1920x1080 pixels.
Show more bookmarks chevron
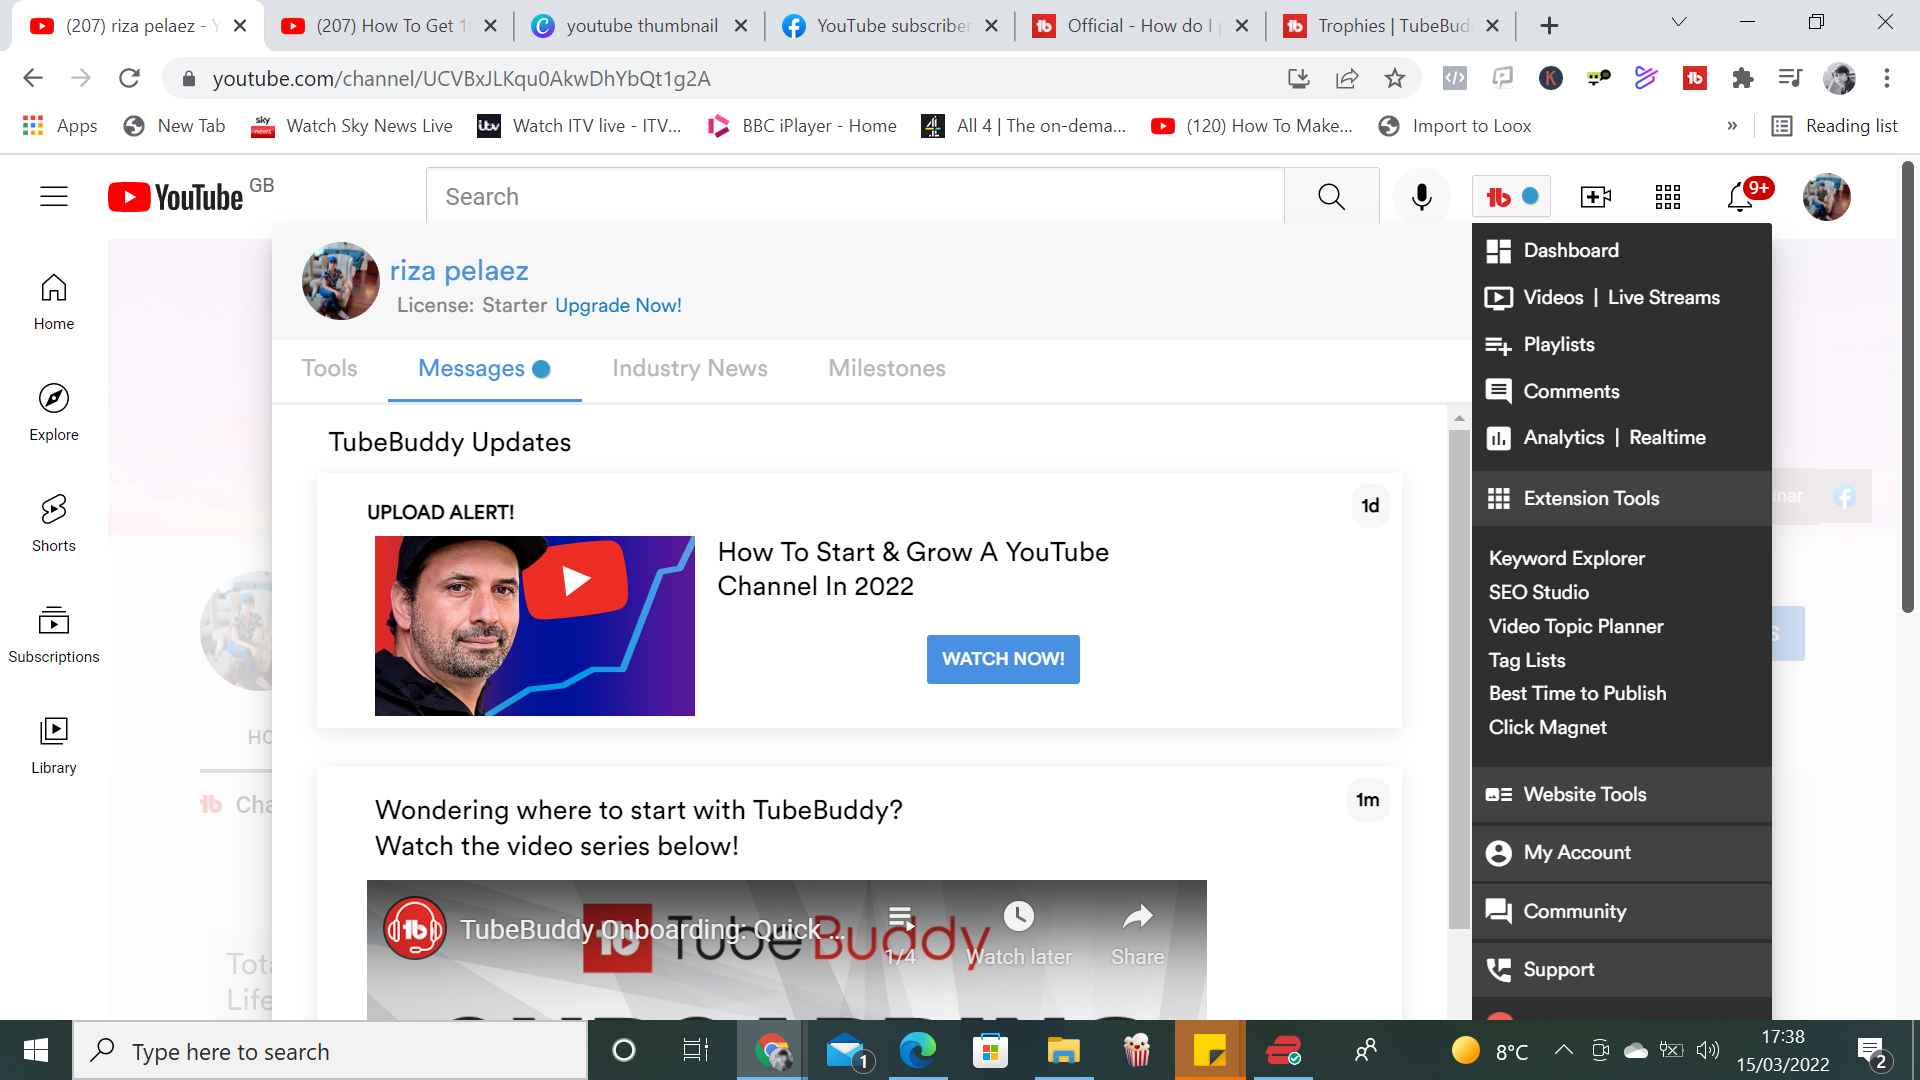1732,125
